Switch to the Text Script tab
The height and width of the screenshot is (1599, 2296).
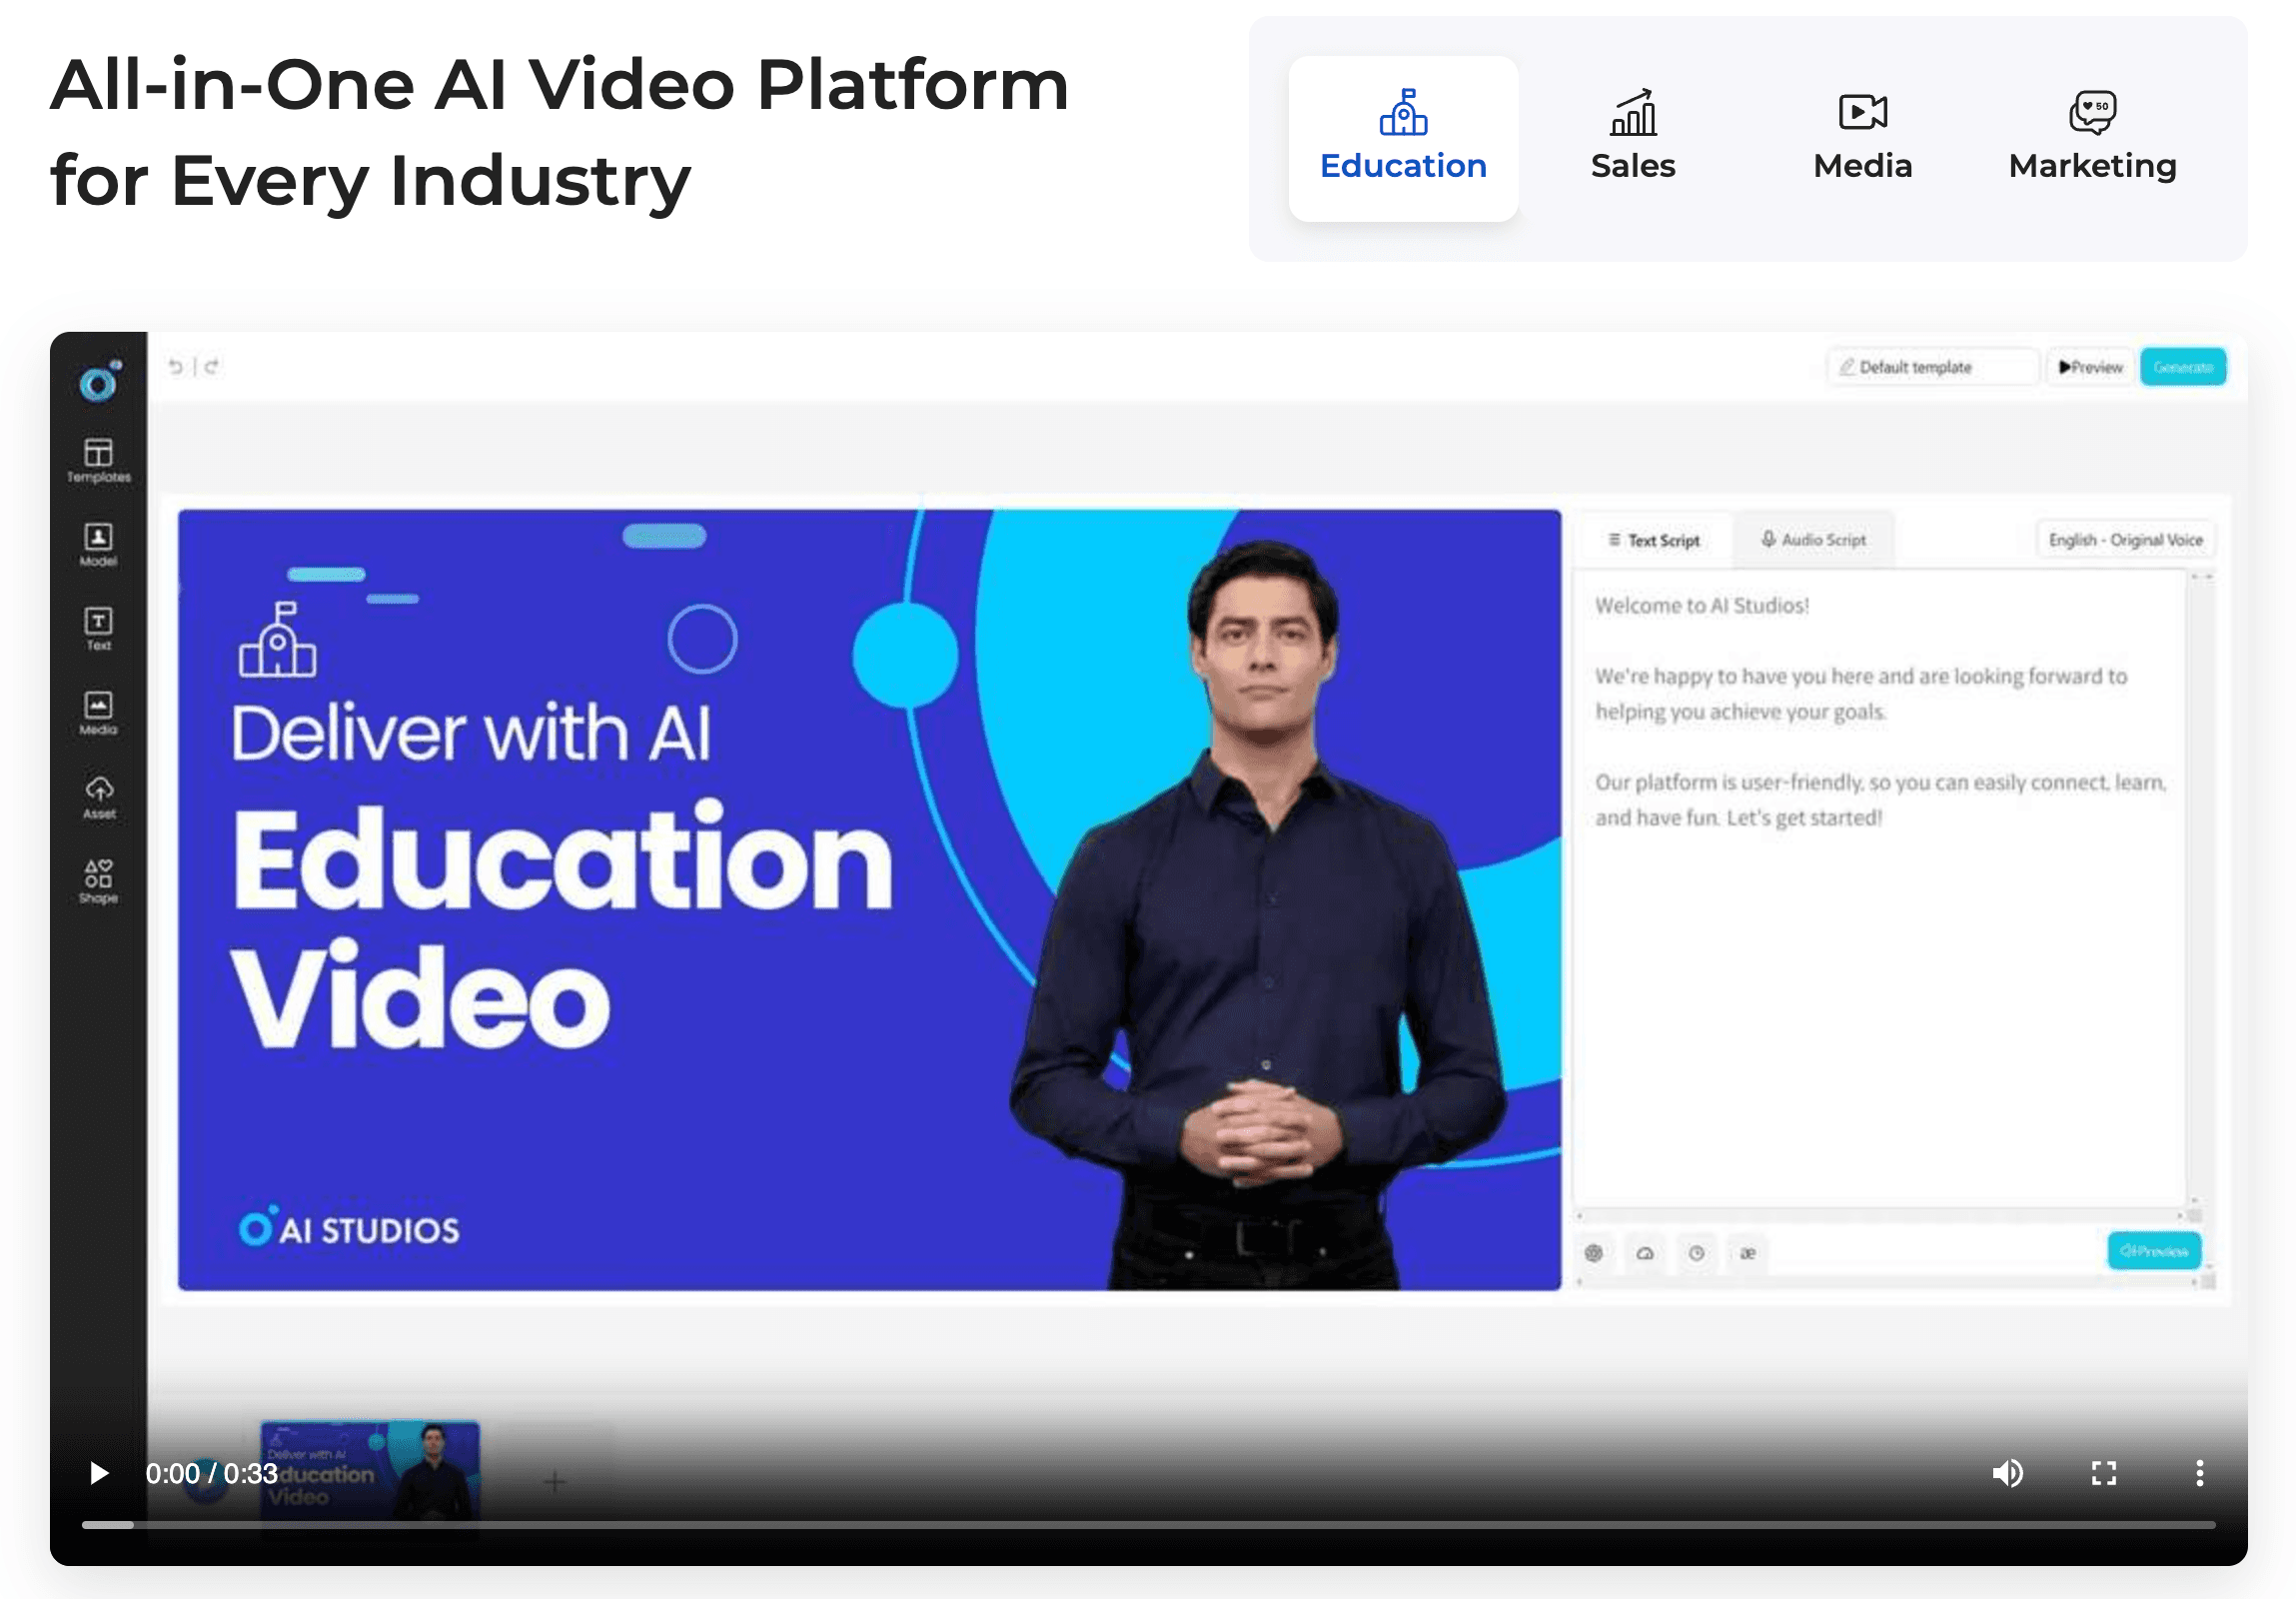[x=1654, y=540]
